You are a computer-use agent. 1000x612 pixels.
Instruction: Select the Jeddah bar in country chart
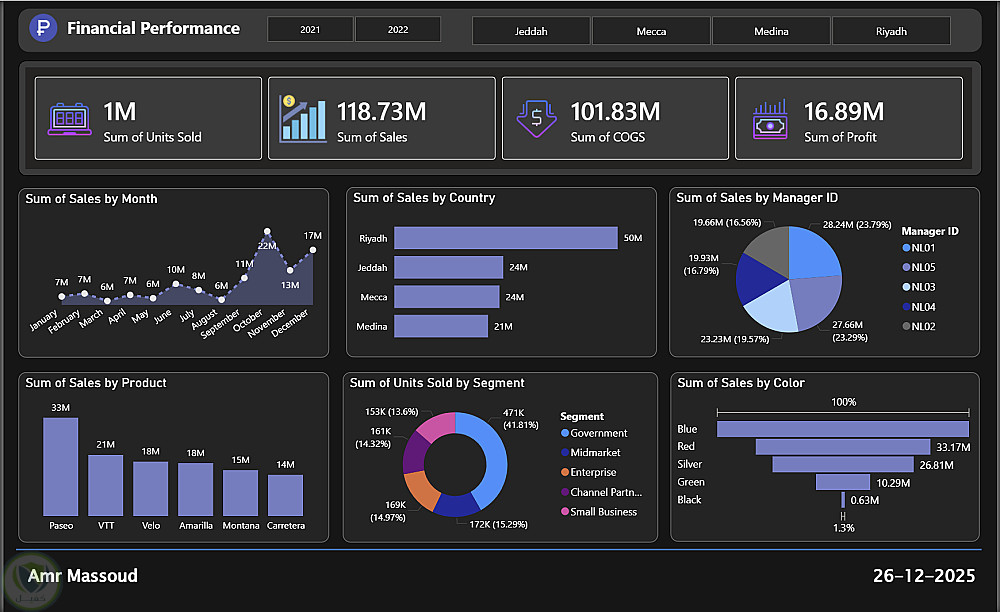[448, 267]
